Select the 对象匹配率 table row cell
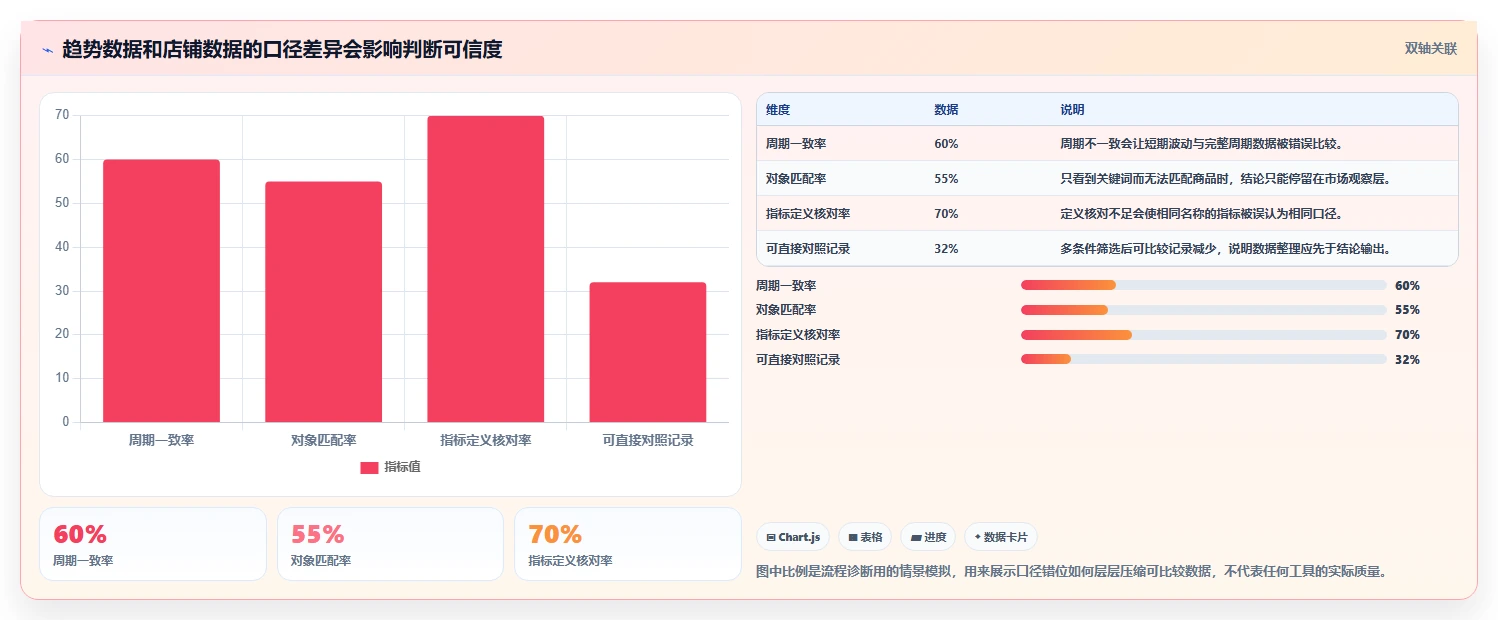The image size is (1498, 620). [x=796, y=179]
